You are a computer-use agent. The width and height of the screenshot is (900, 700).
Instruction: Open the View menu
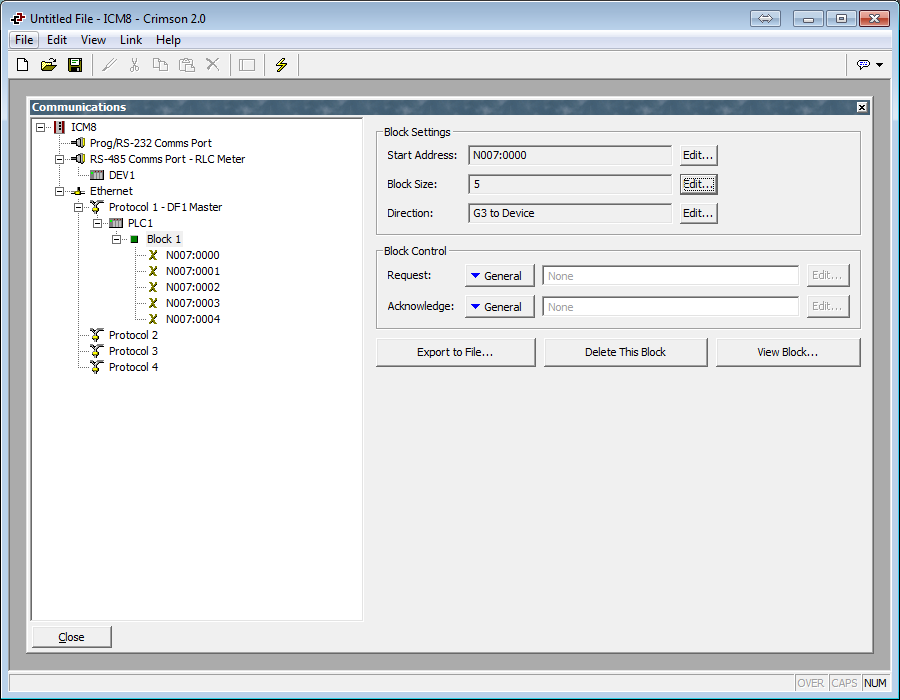[93, 40]
